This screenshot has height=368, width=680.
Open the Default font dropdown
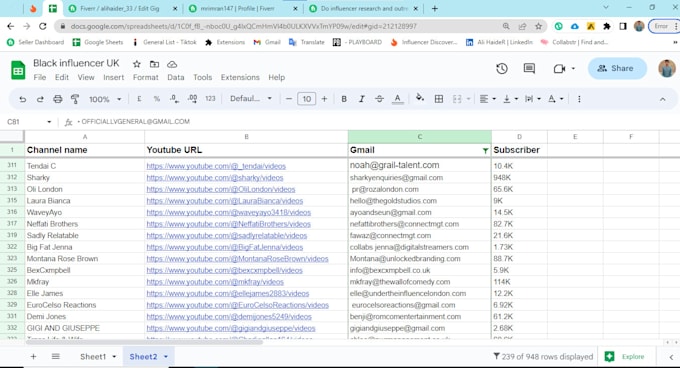(x=251, y=98)
